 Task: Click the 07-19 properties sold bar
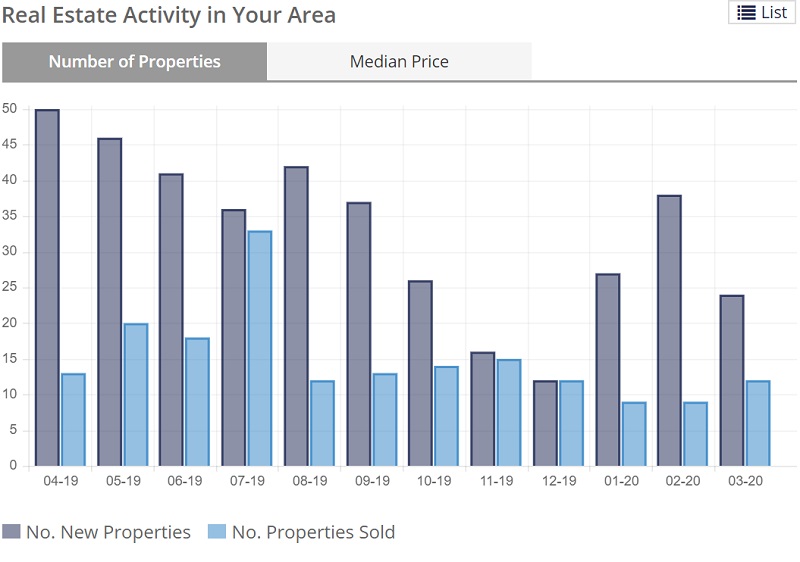coord(259,348)
